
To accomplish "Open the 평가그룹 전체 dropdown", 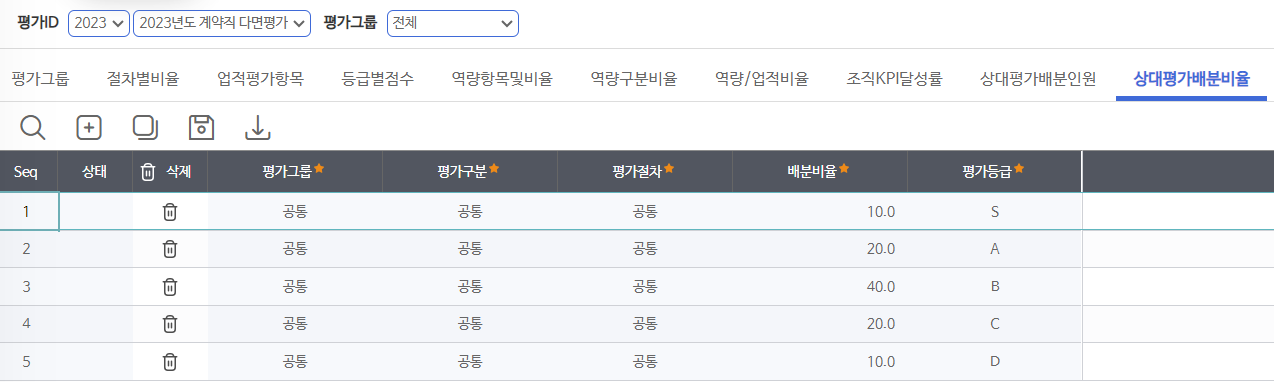I will (x=453, y=24).
